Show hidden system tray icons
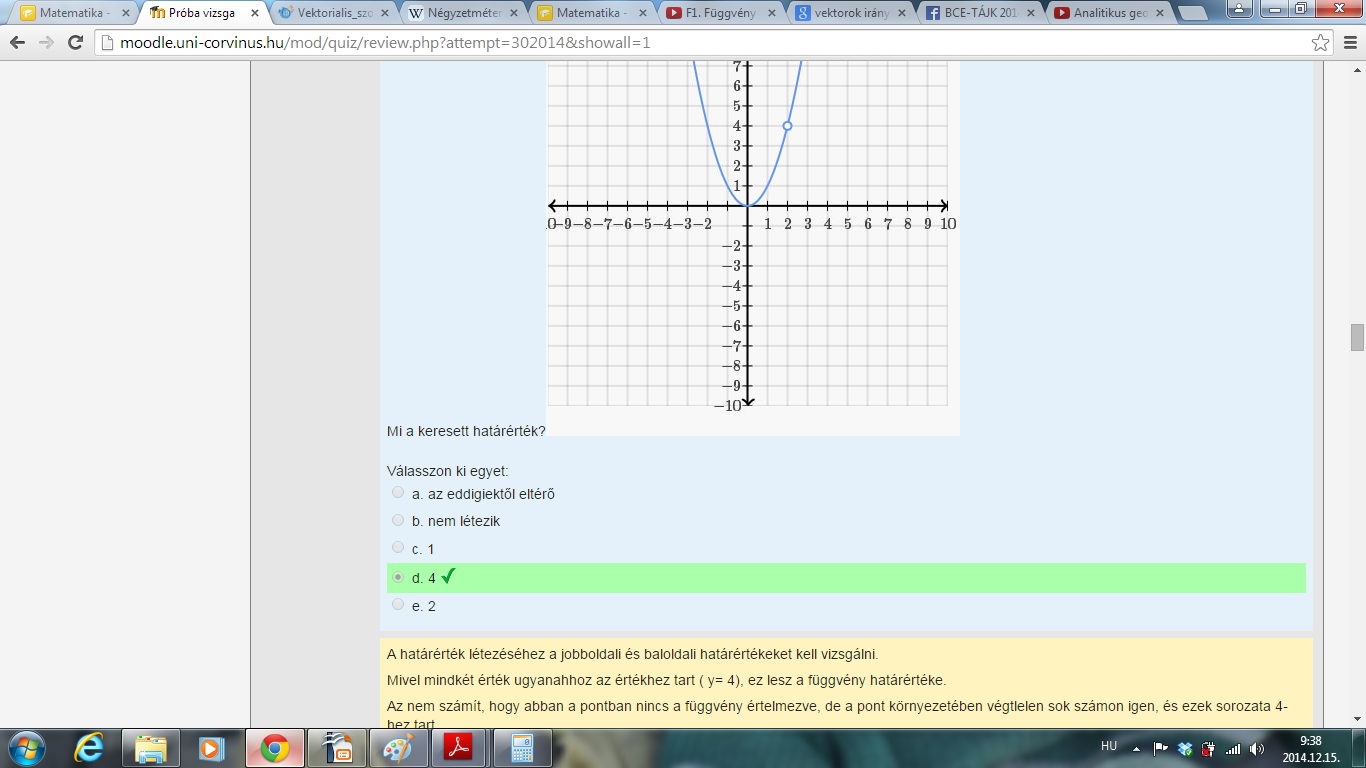 (1136, 747)
